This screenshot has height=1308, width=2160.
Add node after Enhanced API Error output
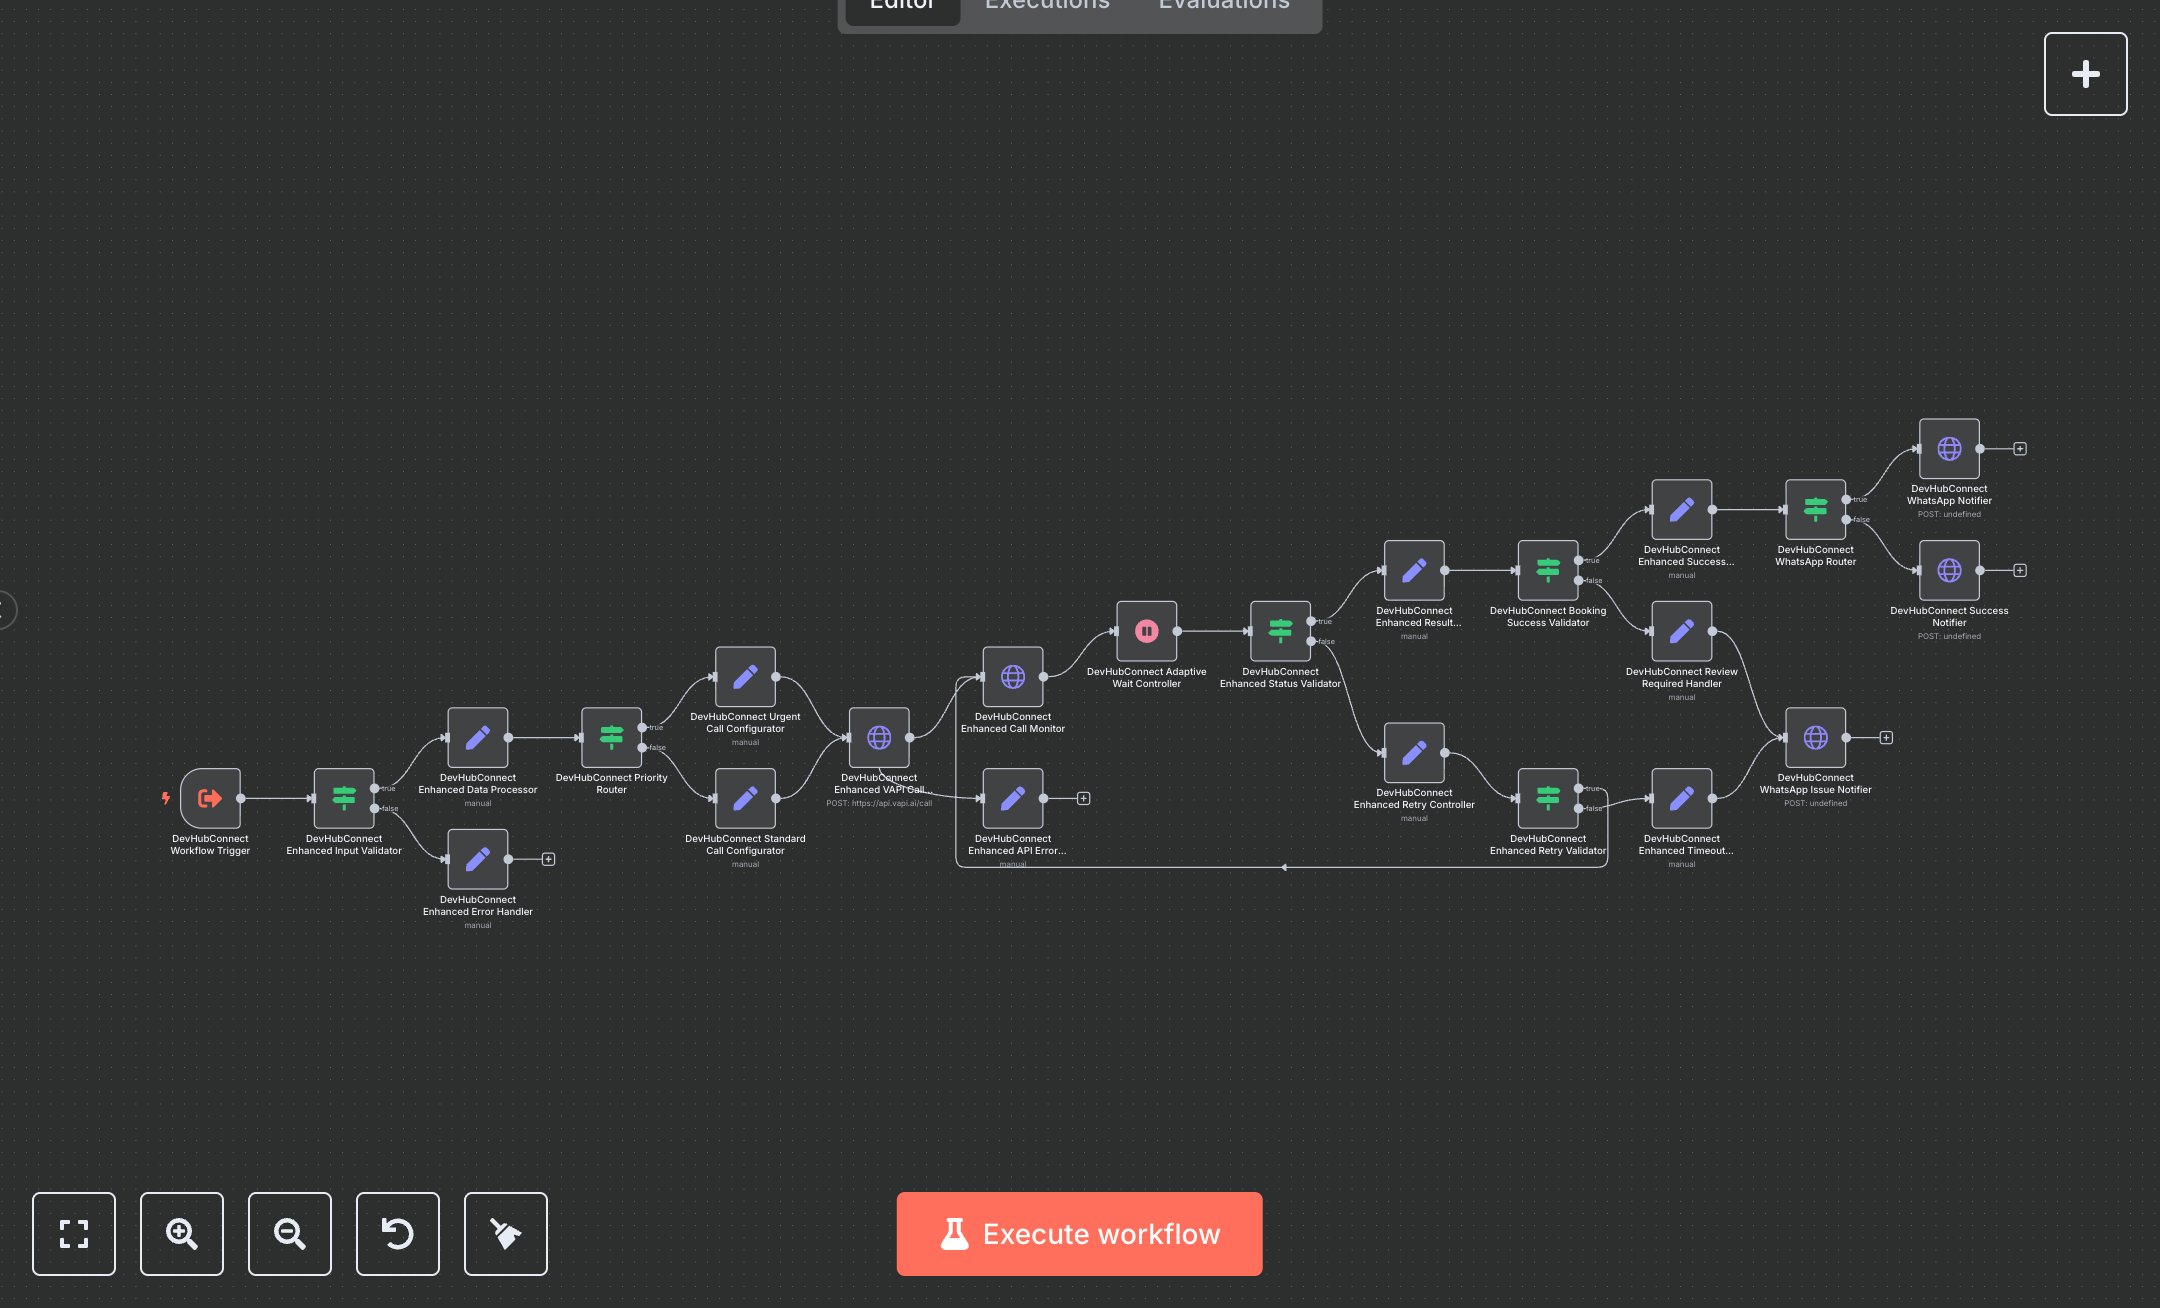coord(1083,798)
